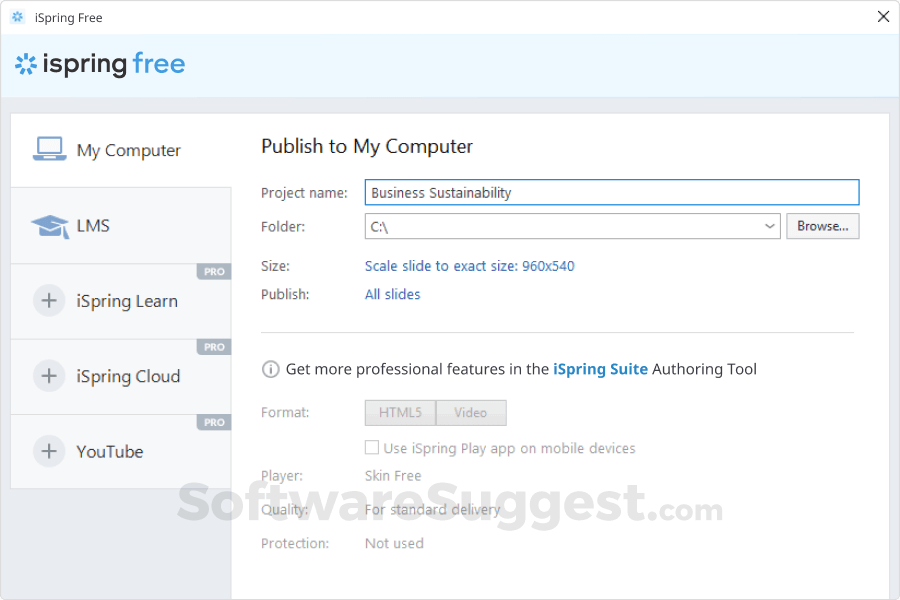
Task: Close the iSpring Free window
Action: click(x=883, y=17)
